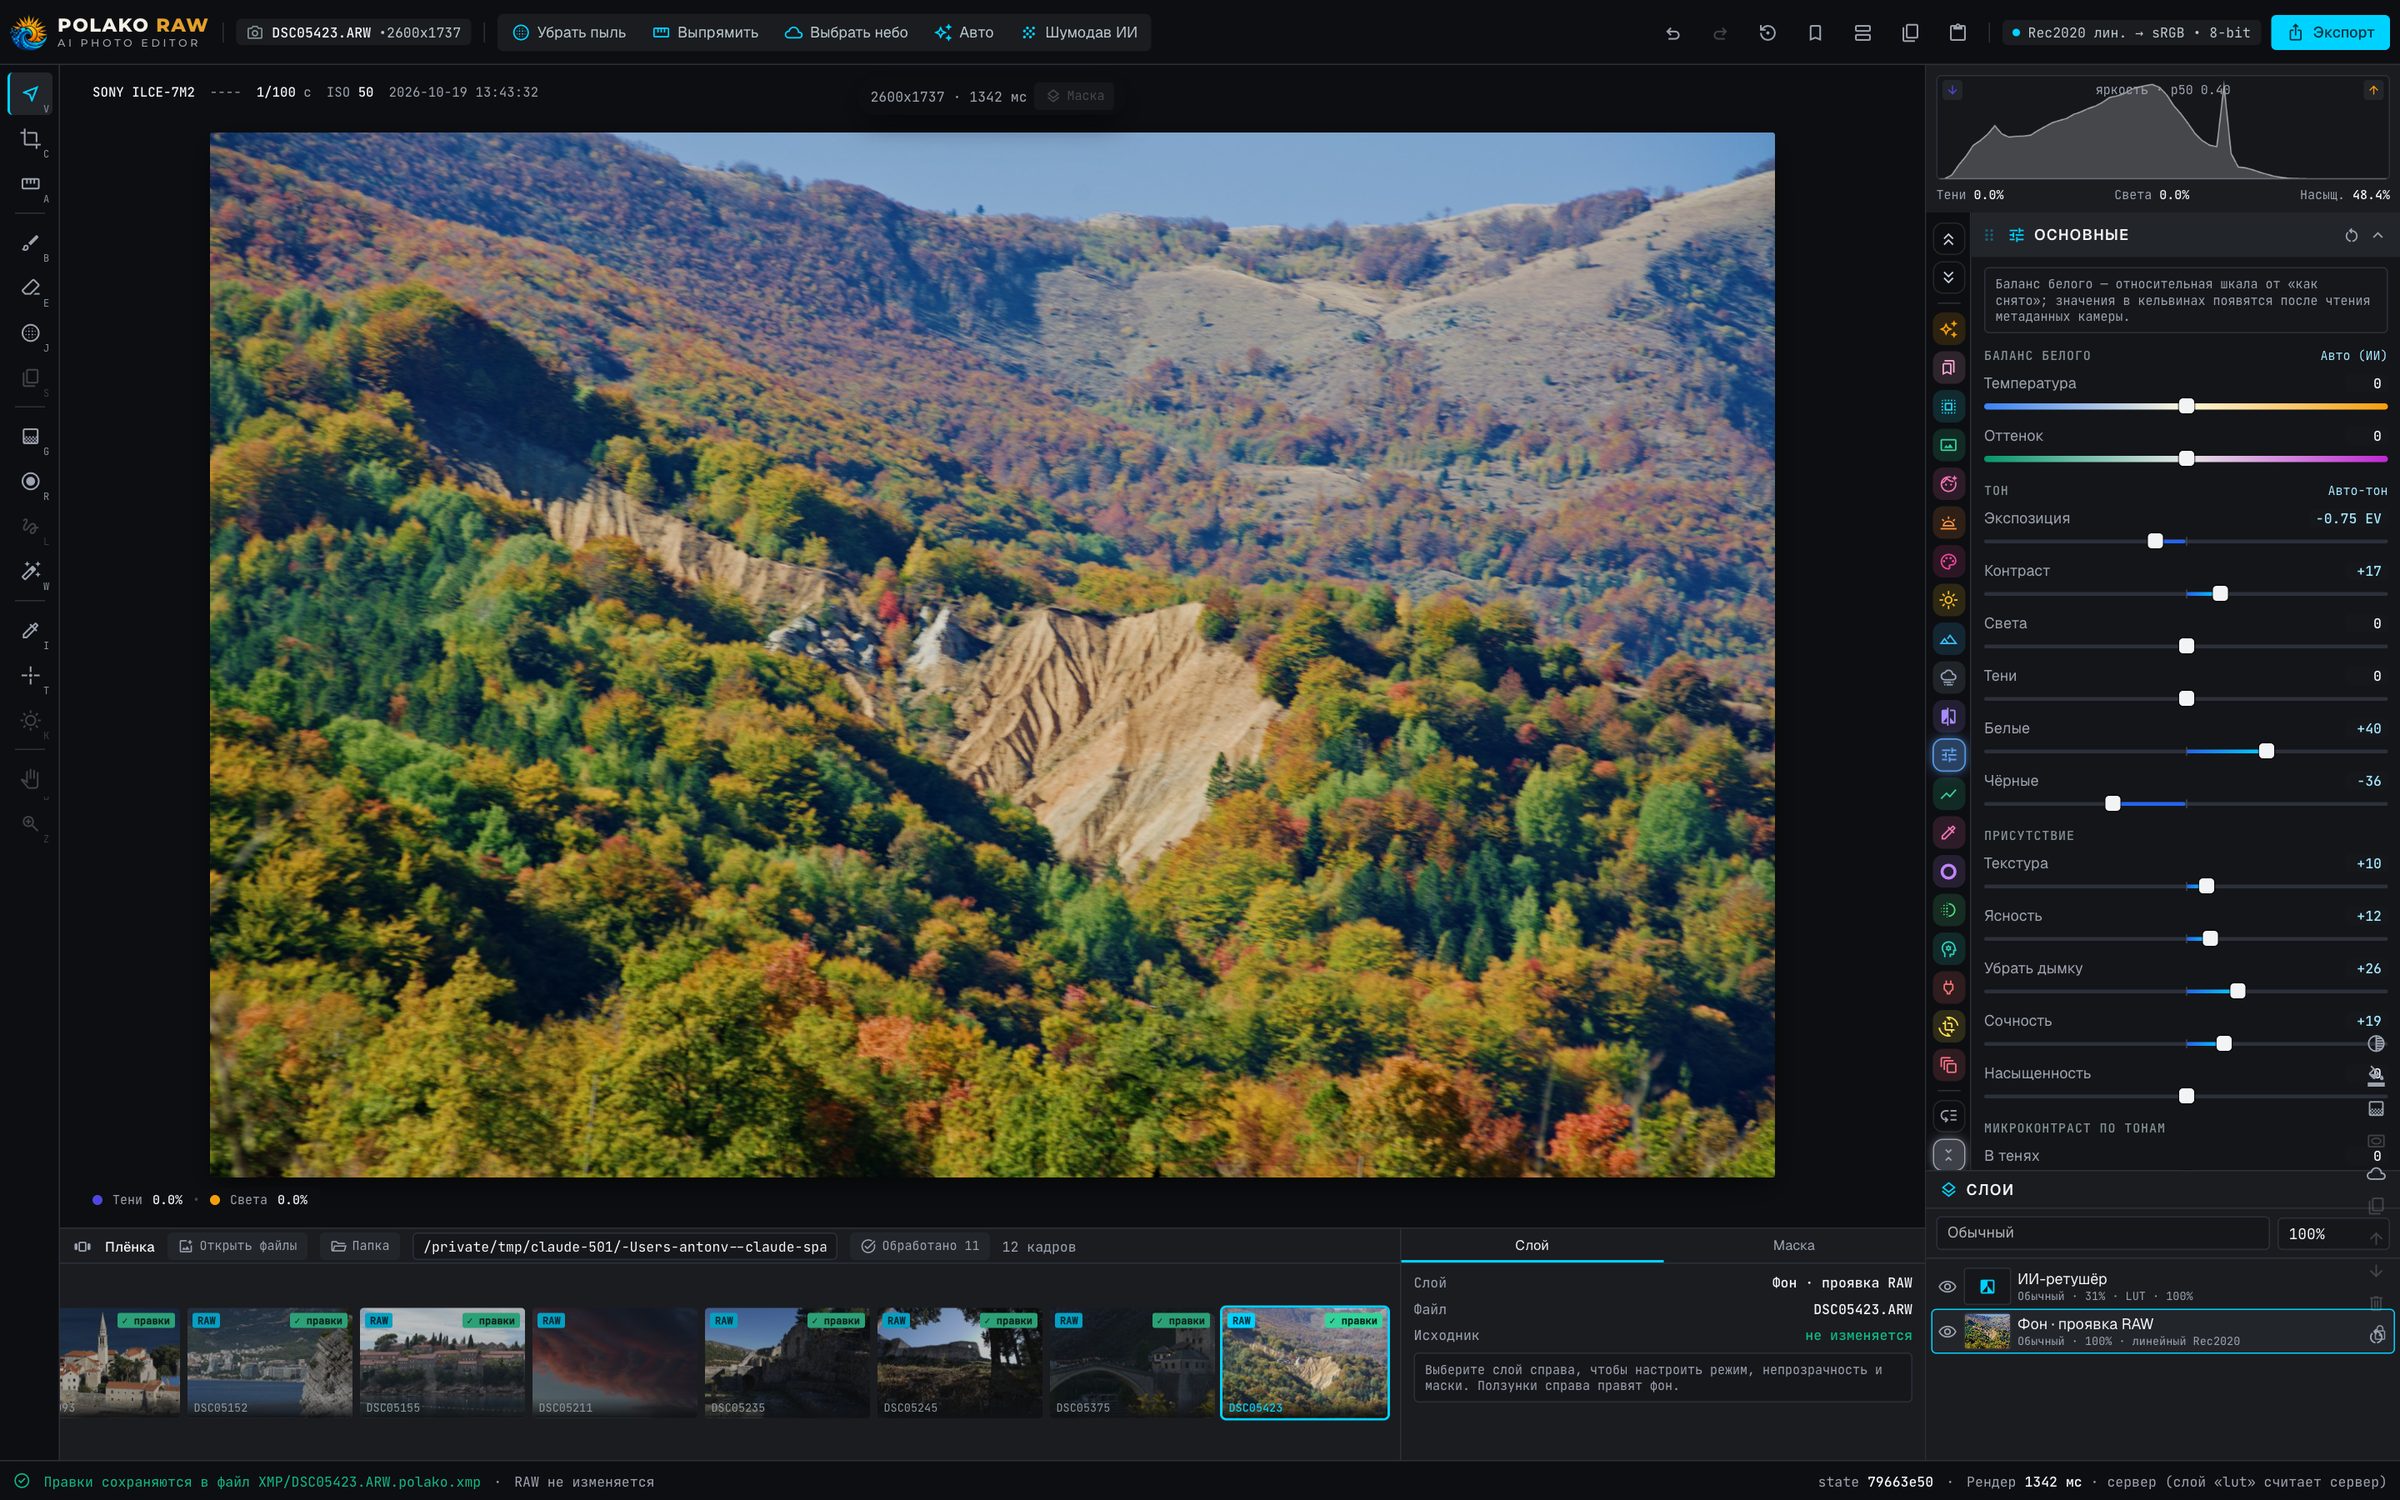Reset the ОСНОВНЫЕ panel settings

pyautogui.click(x=2352, y=236)
